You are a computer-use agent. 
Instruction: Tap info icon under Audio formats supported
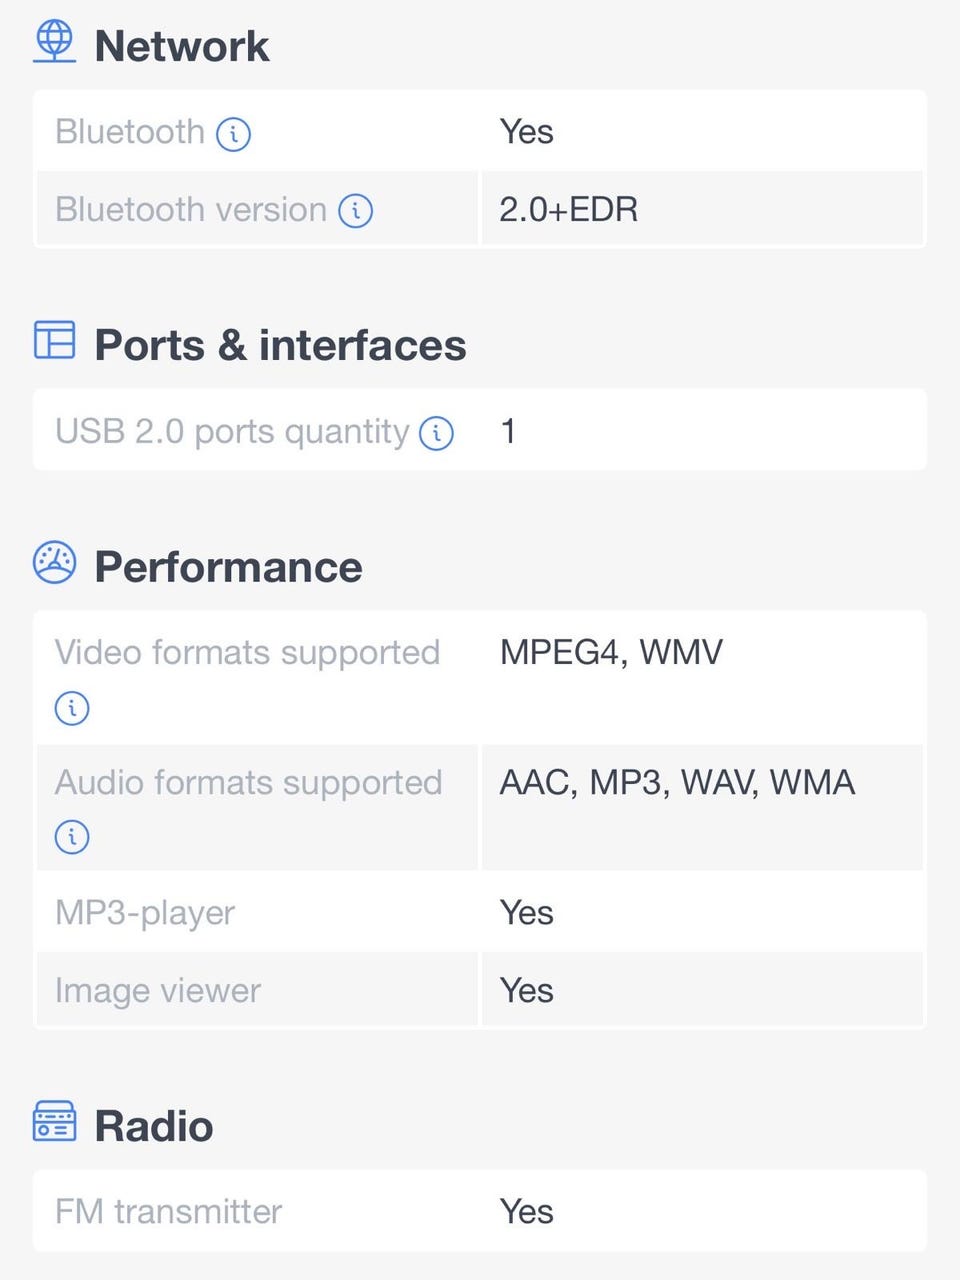[72, 836]
